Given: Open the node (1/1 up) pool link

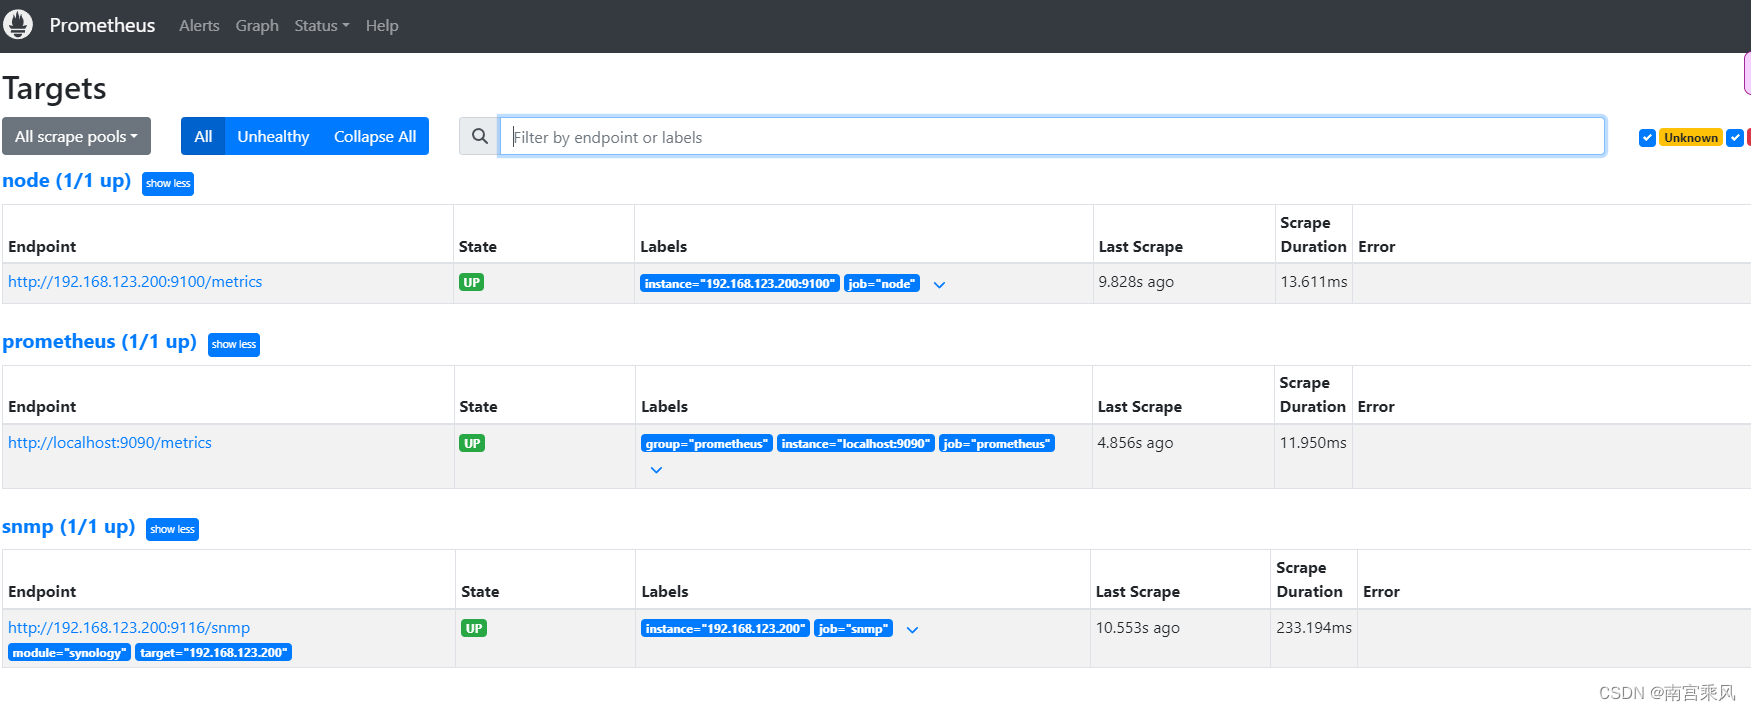Looking at the screenshot, I should coord(67,181).
